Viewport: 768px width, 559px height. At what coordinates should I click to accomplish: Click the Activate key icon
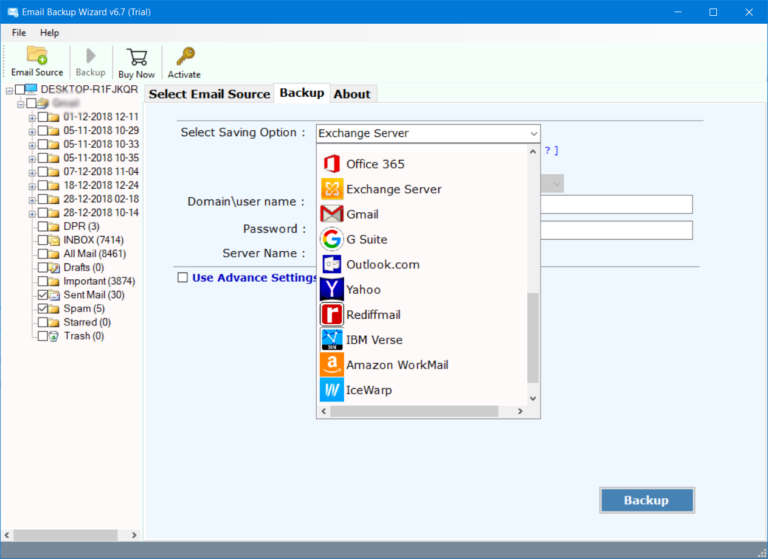[x=185, y=57]
